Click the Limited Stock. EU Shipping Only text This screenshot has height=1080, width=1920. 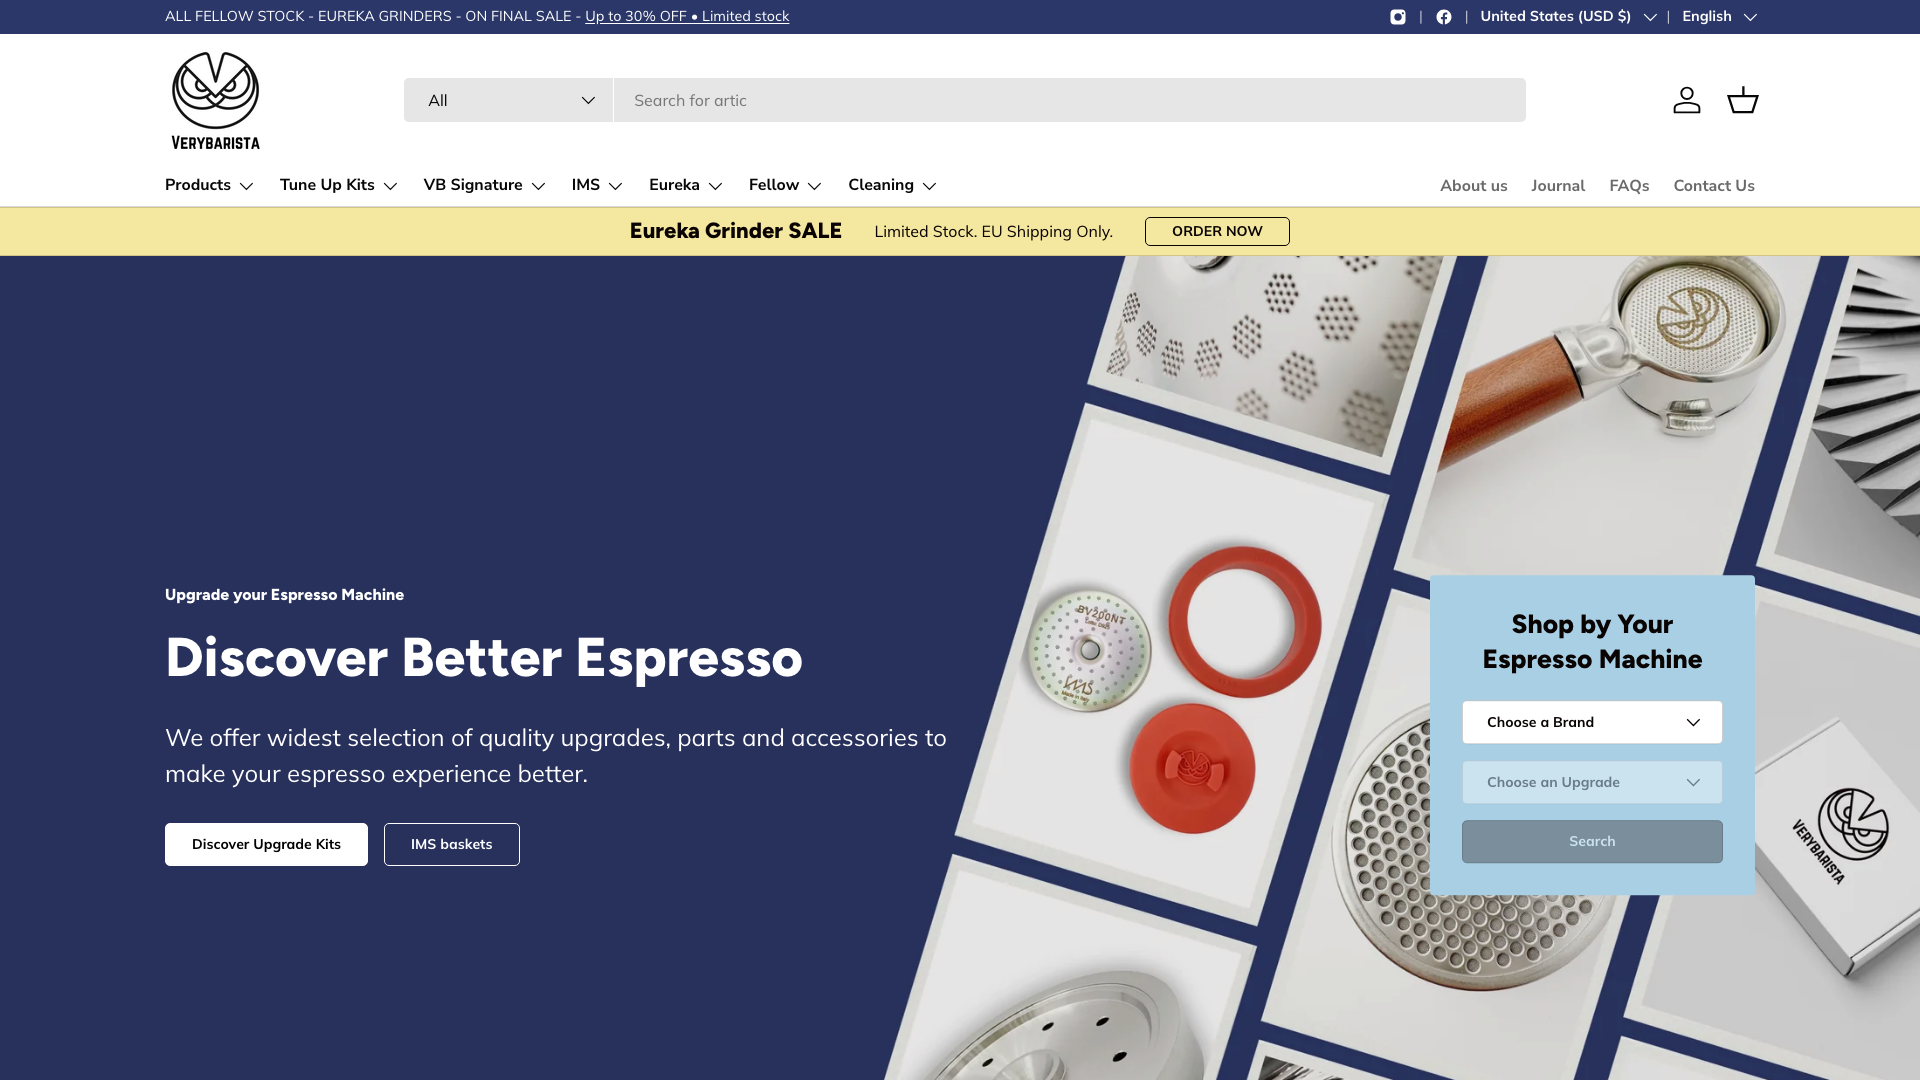click(993, 232)
